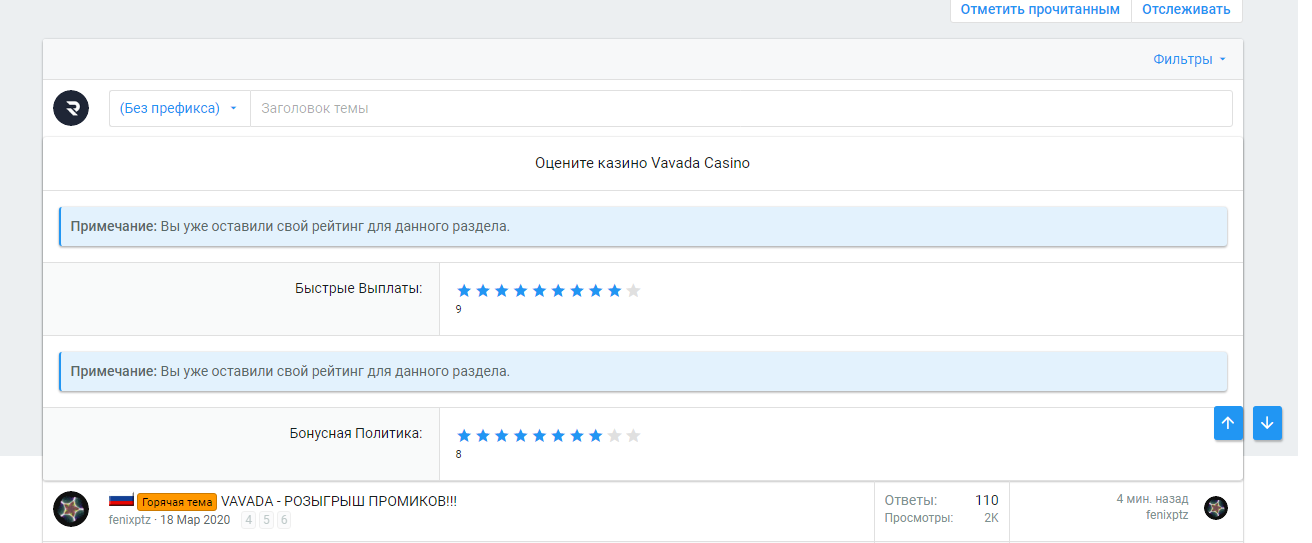
Task: Click the scroll-down arrow button
Action: (x=1267, y=423)
